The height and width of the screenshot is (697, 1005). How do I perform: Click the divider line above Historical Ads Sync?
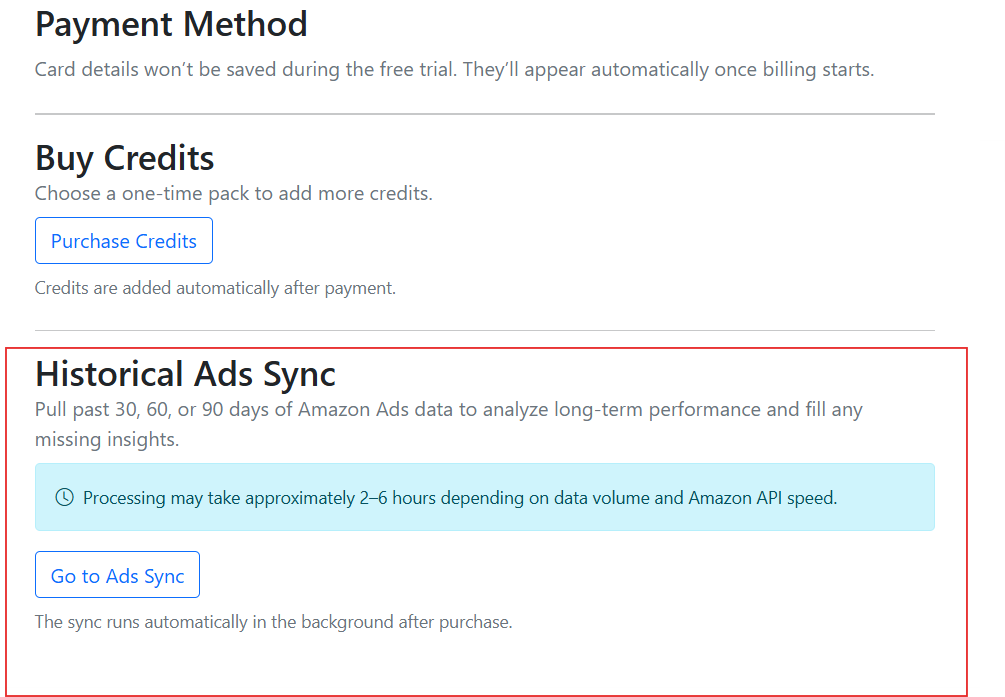[x=485, y=330]
